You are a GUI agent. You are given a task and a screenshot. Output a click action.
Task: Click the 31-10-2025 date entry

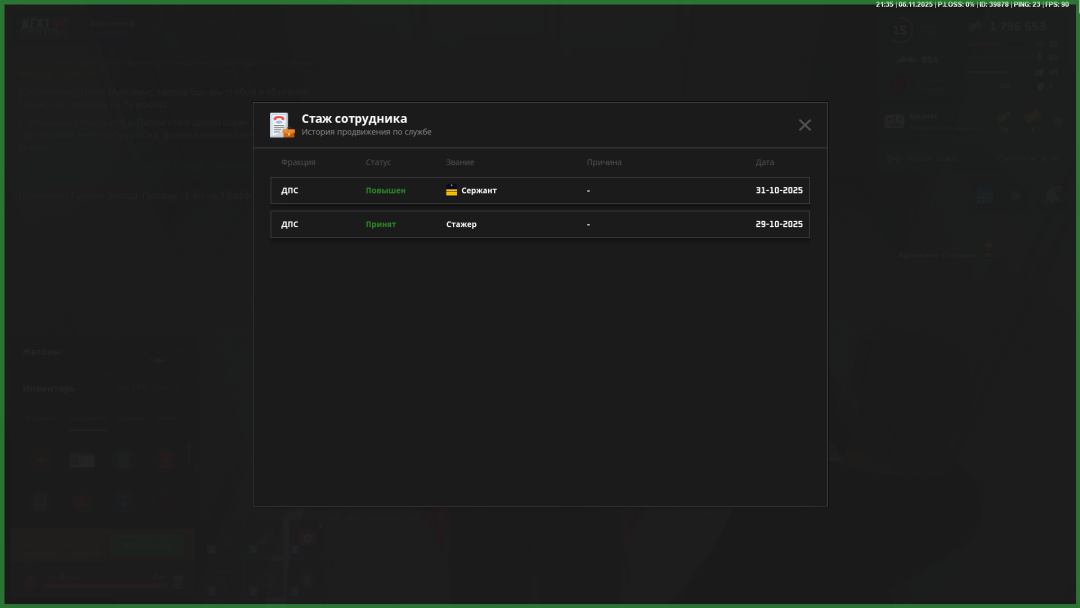pyautogui.click(x=778, y=191)
